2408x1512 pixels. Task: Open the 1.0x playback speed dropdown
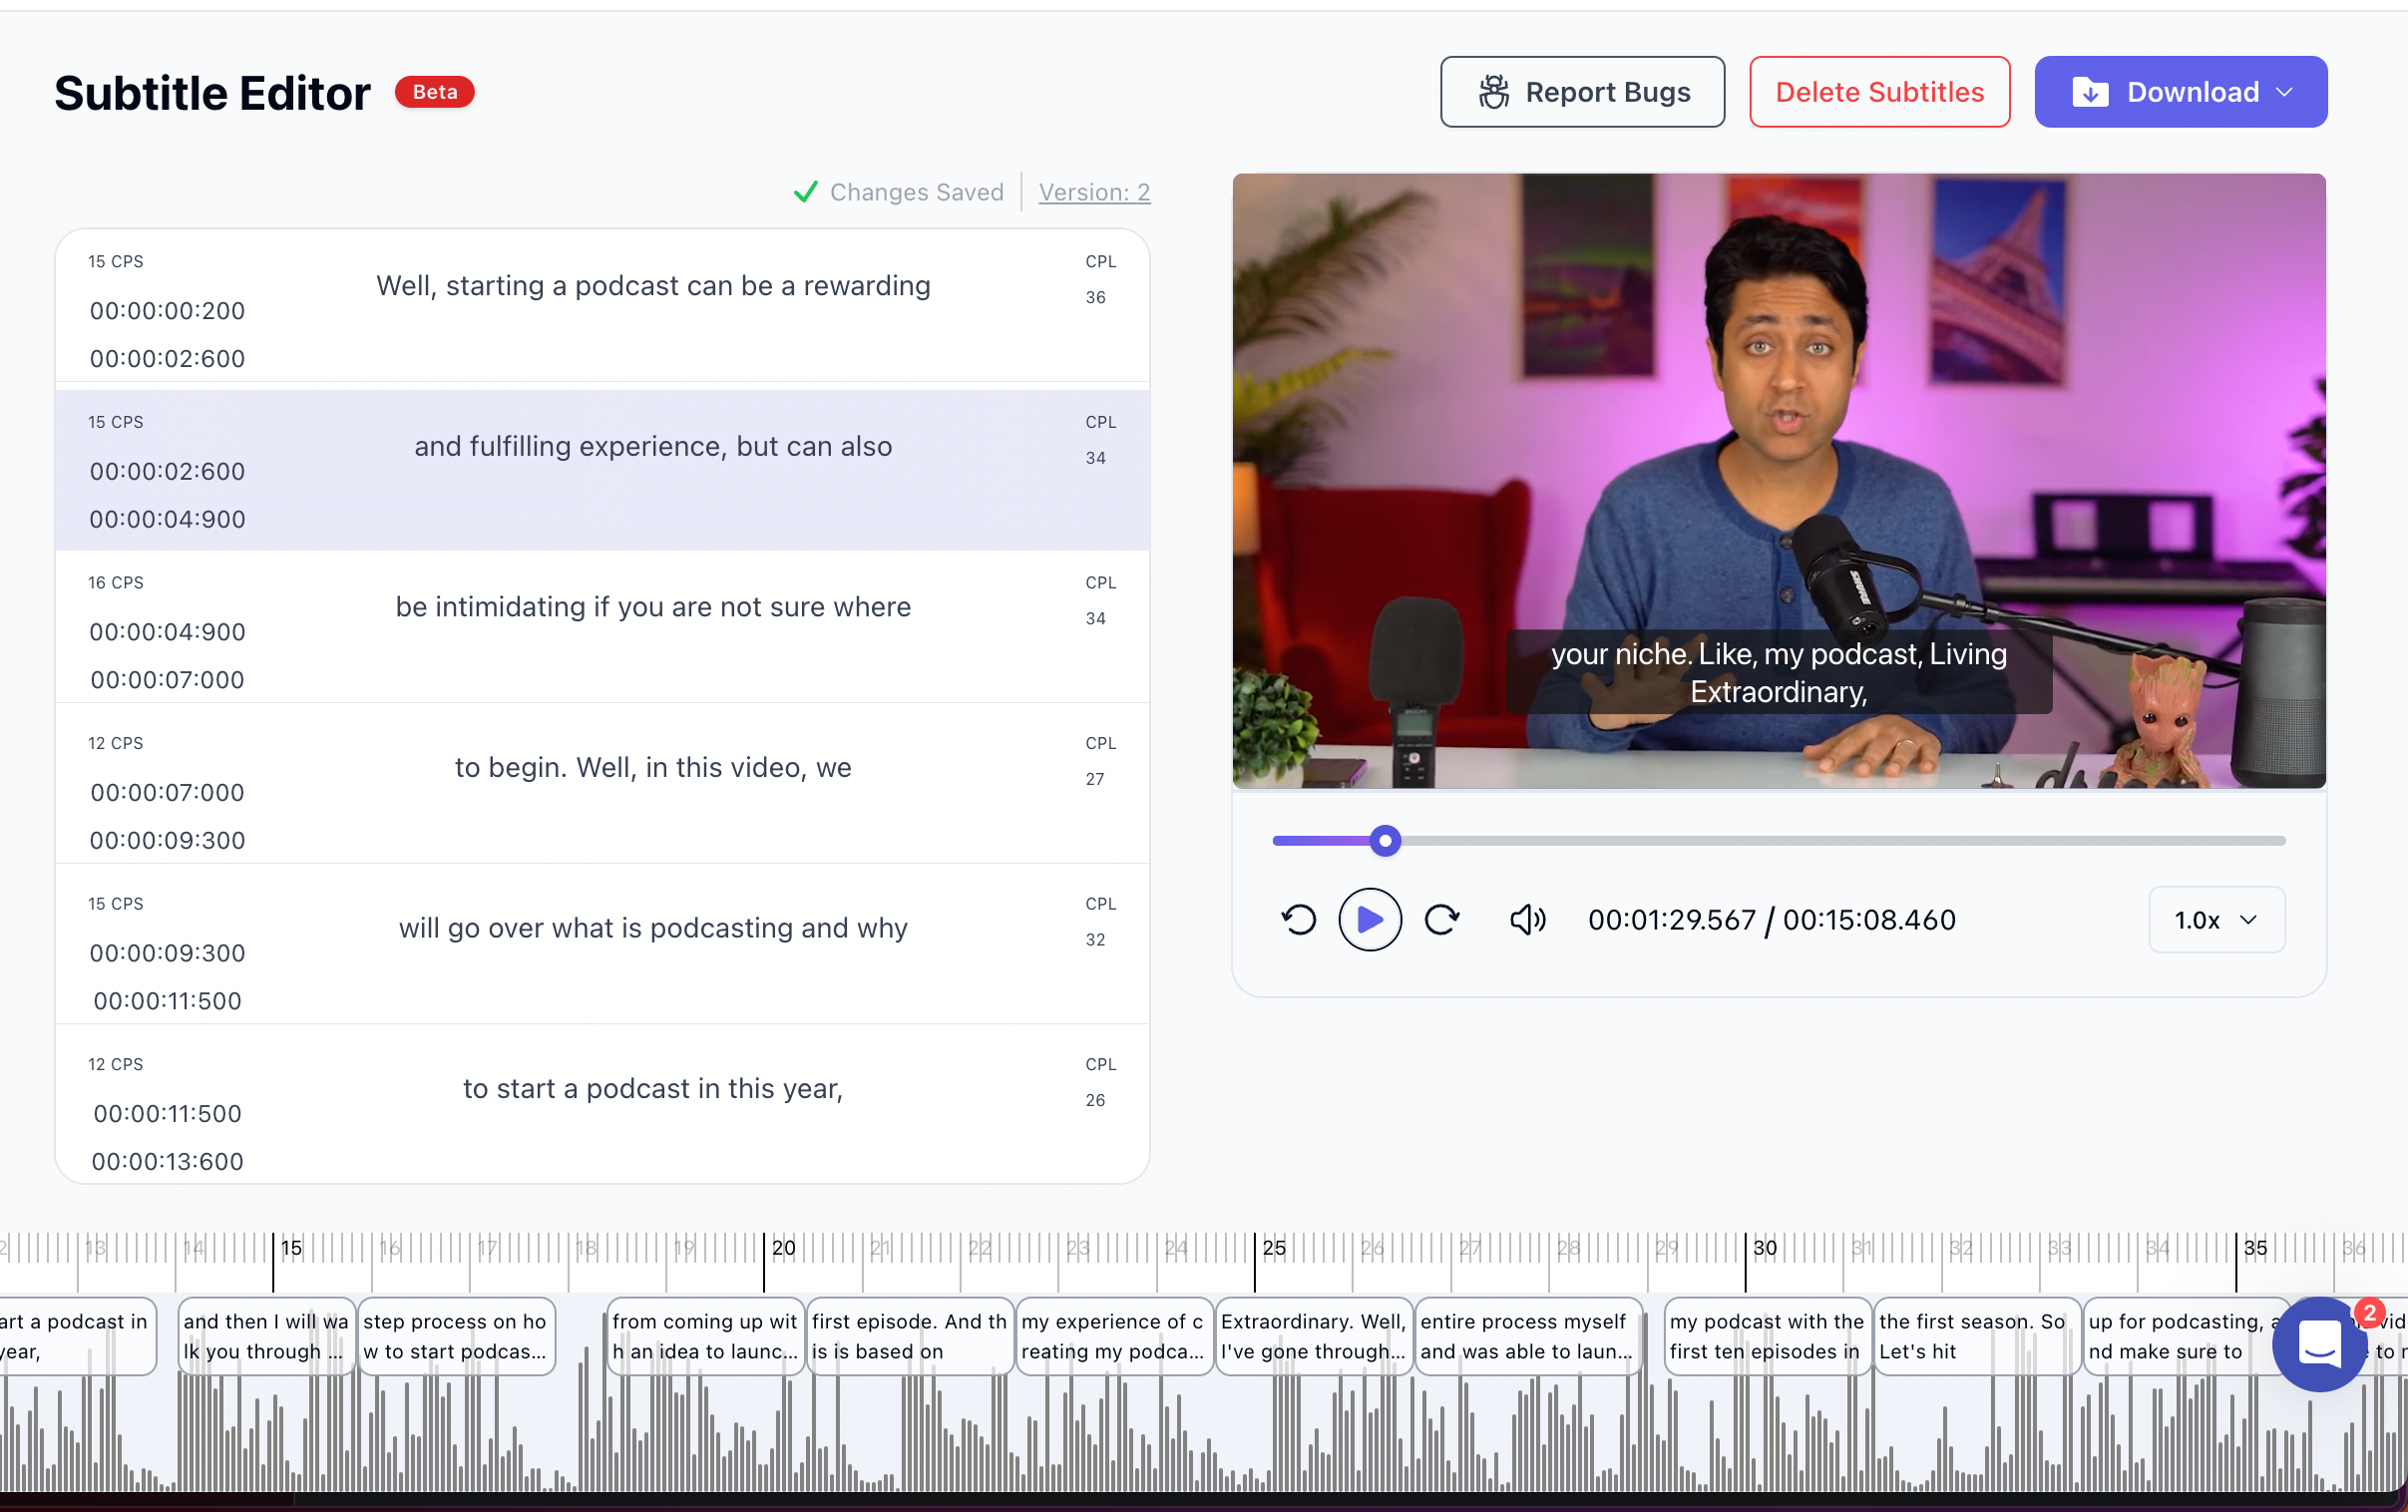coord(2216,919)
